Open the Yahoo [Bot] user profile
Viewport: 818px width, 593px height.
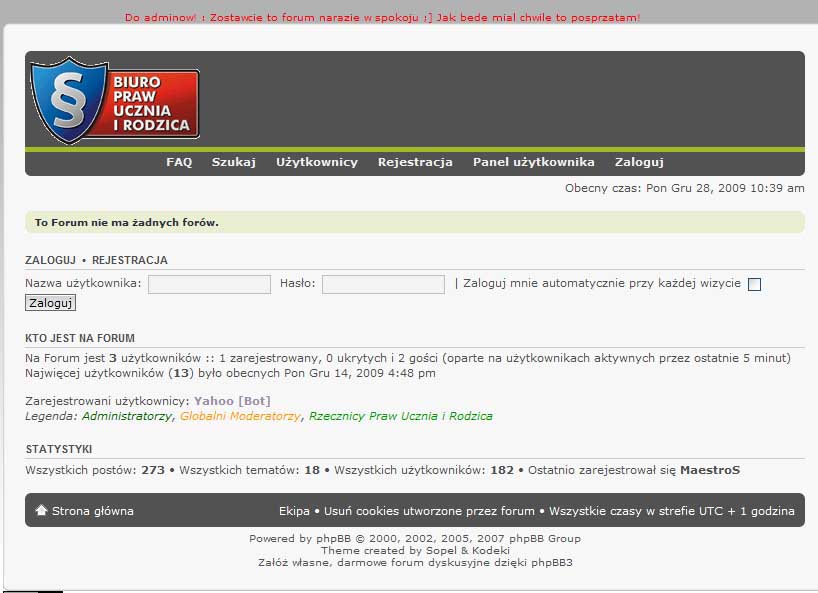pyautogui.click(x=232, y=401)
